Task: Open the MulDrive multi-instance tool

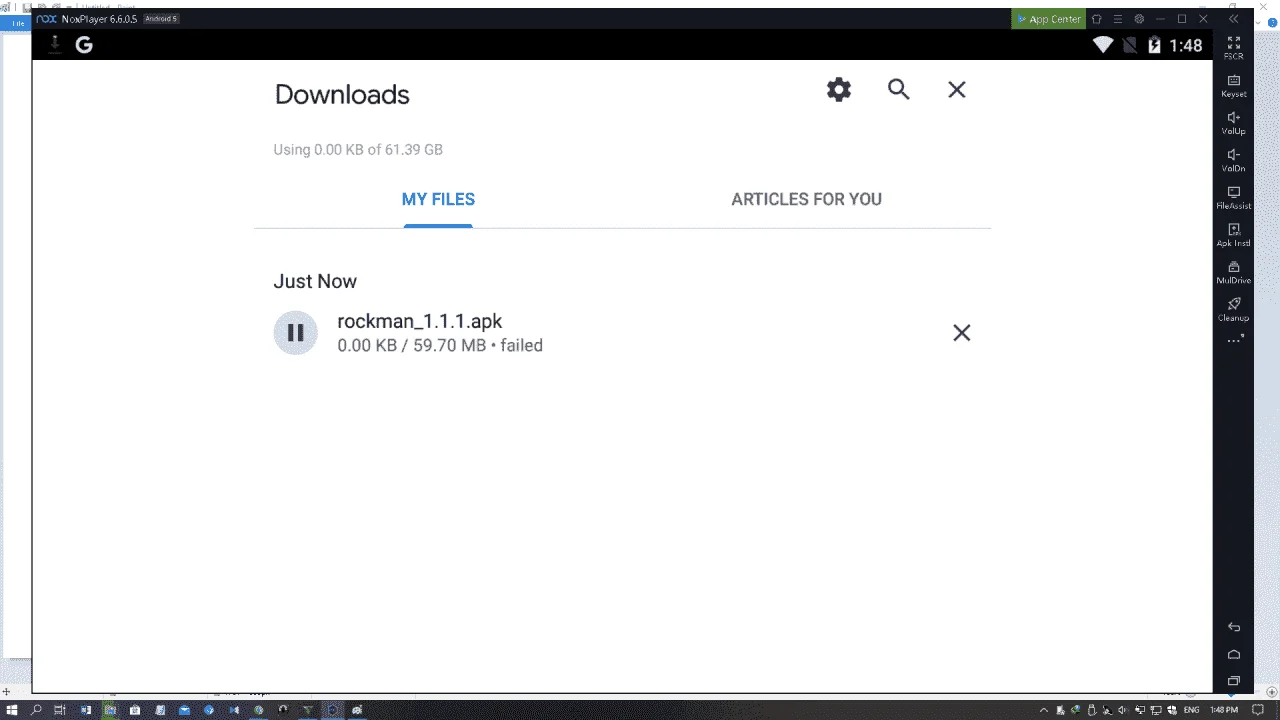Action: (1233, 272)
